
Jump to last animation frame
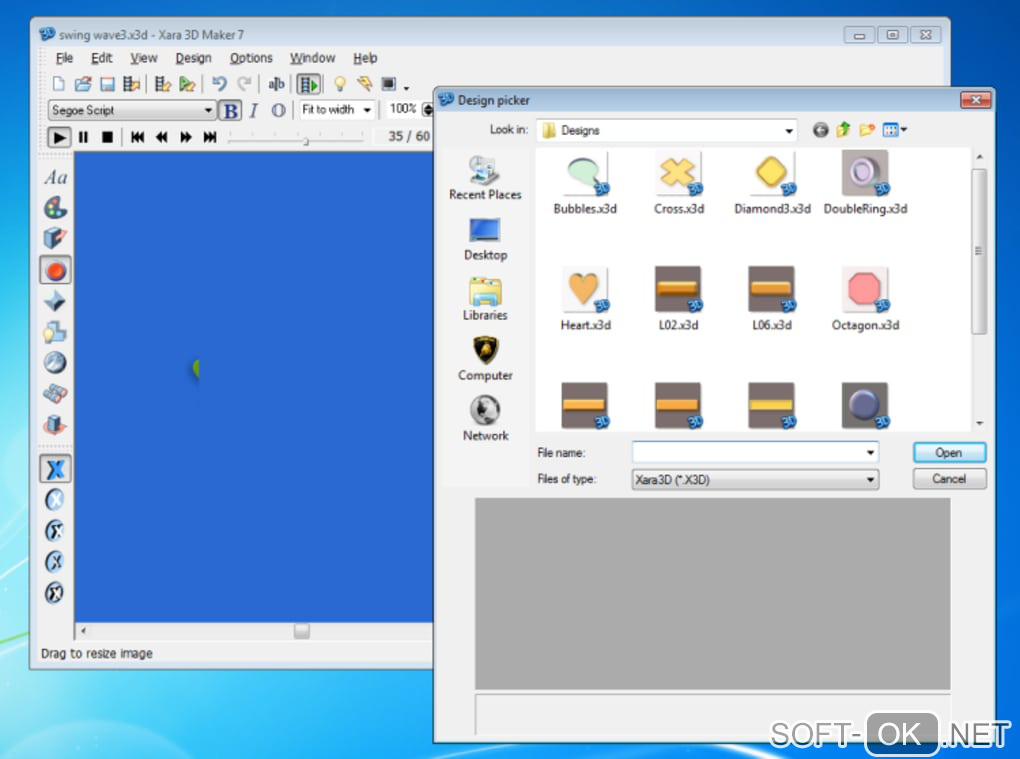coord(210,137)
